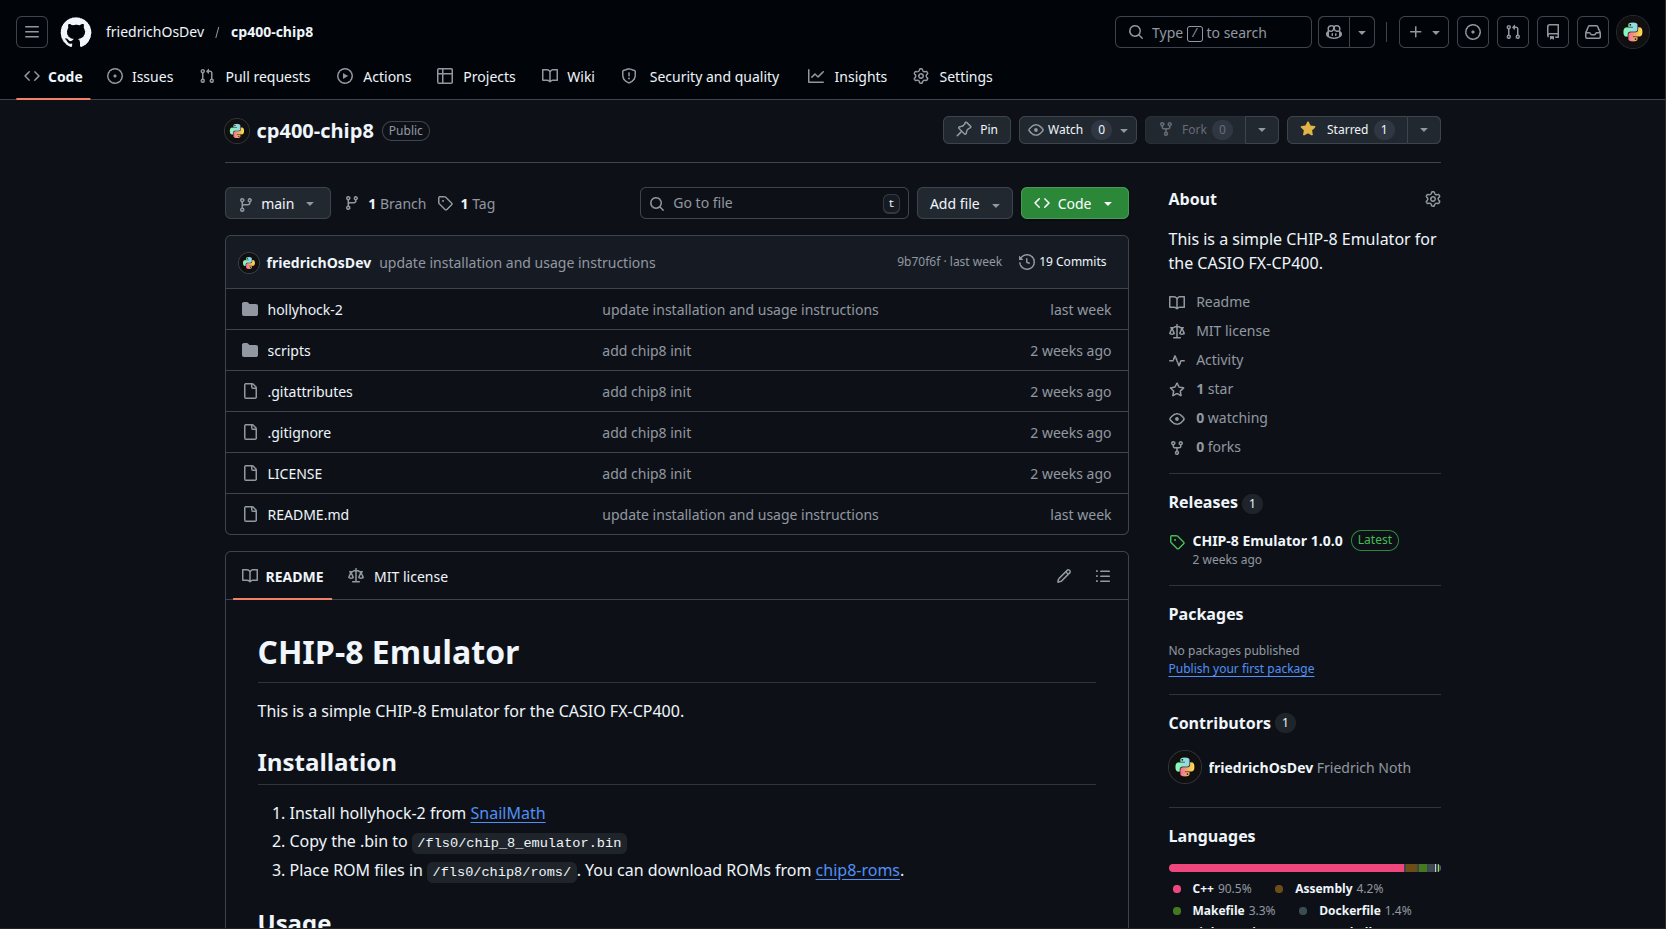View repository Activity link

pos(1207,360)
